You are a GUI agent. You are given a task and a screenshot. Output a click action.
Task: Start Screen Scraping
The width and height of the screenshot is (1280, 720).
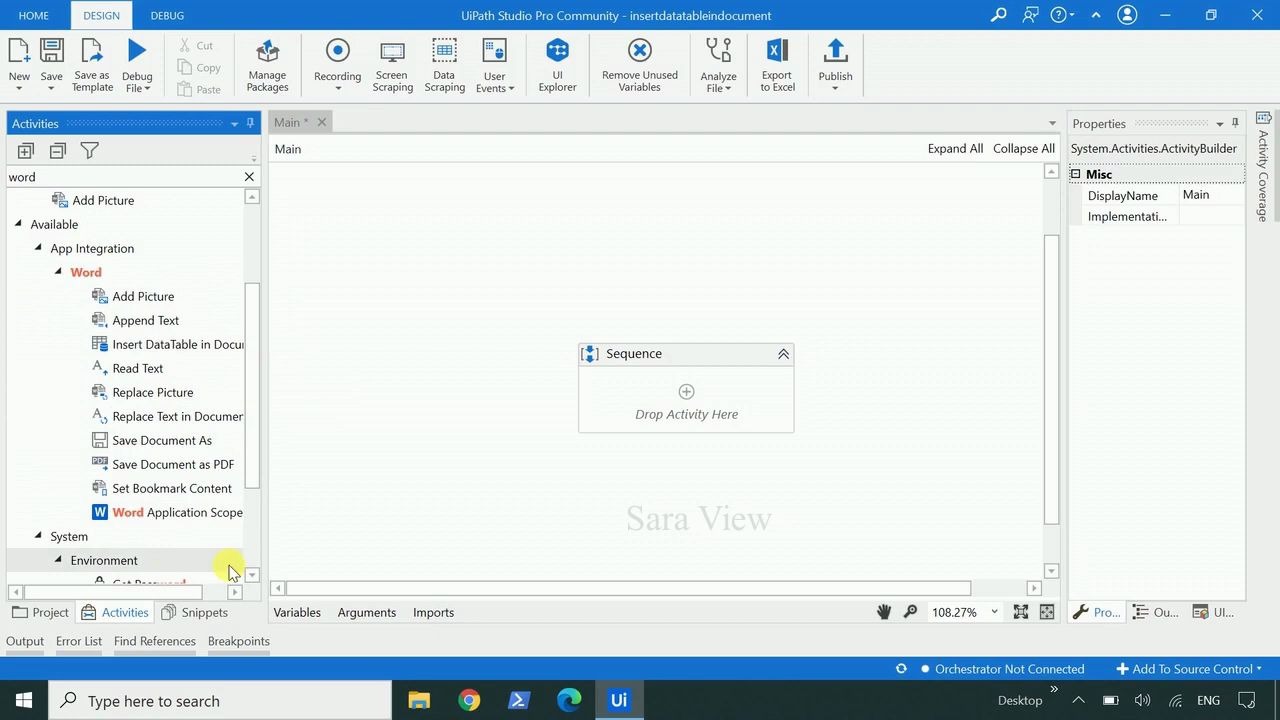[392, 64]
